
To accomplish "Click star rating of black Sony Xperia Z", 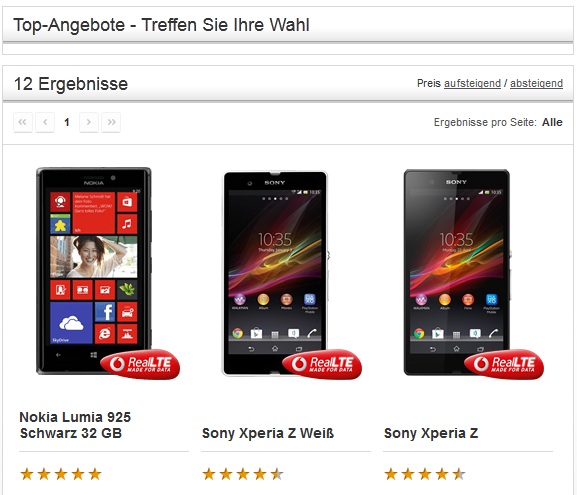I will (x=425, y=474).
